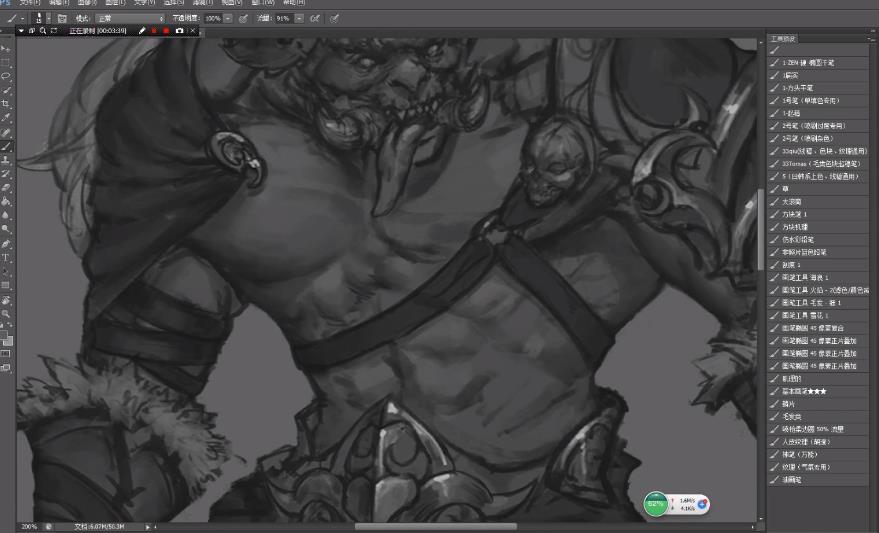Open the brush size preset picker
Screen dimensions: 879x533
click(x=48, y=18)
